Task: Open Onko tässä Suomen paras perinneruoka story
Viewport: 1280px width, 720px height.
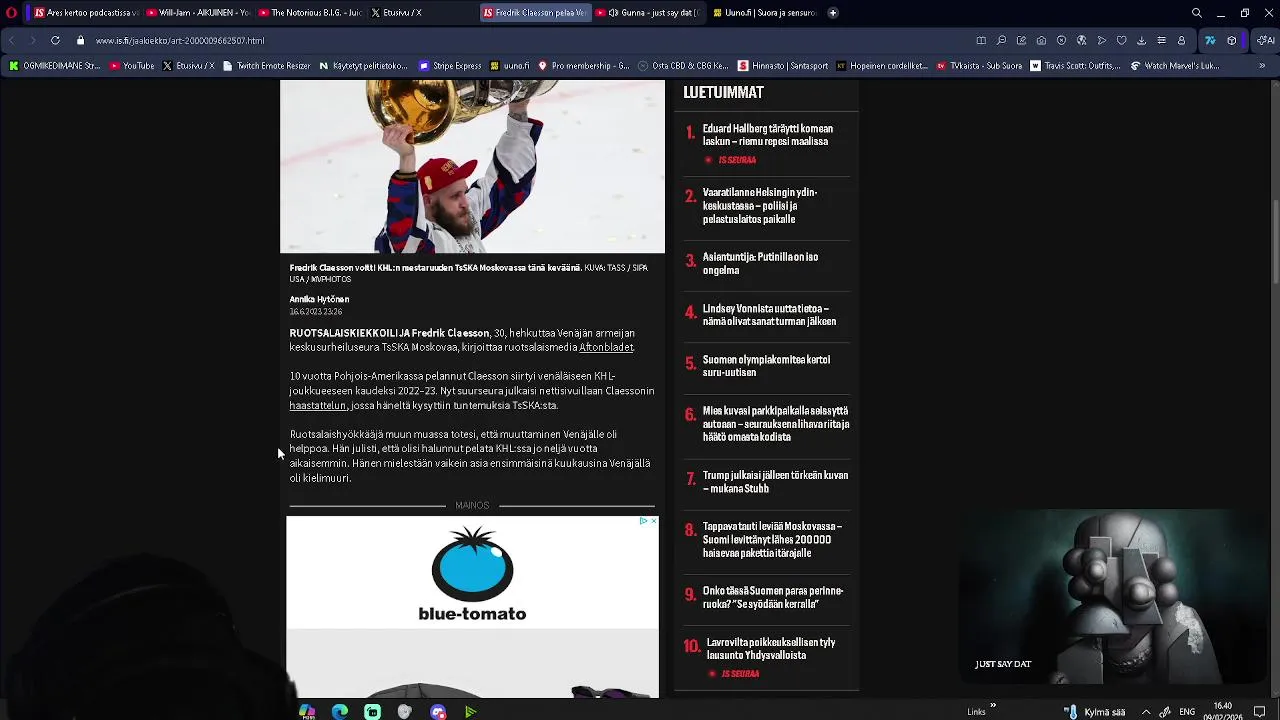Action: pos(773,597)
